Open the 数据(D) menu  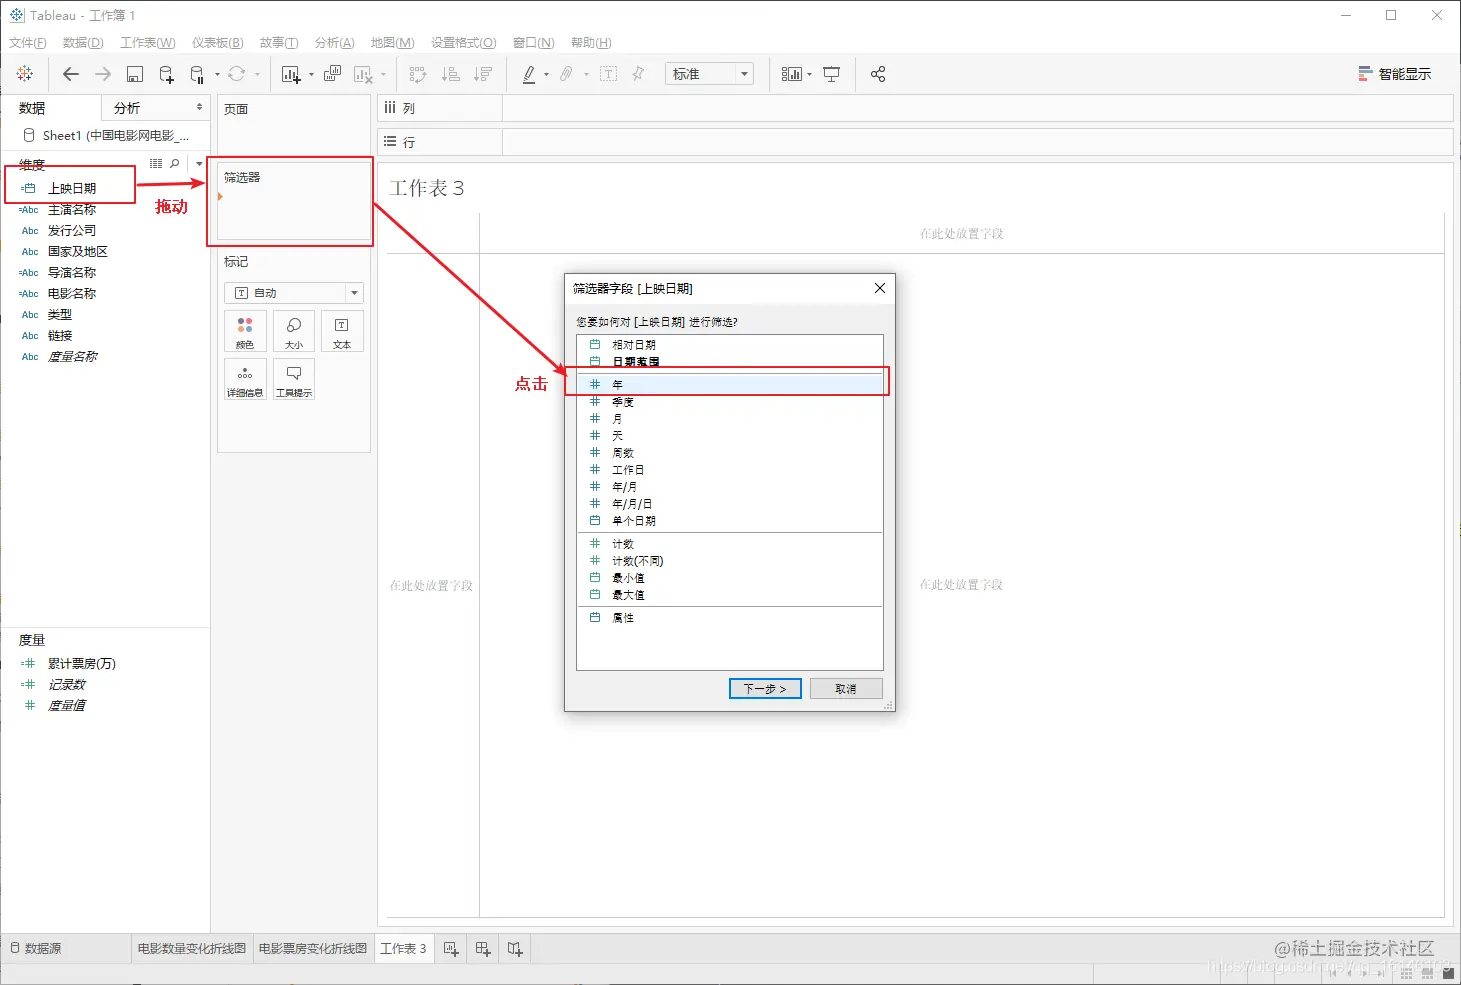[x=83, y=42]
